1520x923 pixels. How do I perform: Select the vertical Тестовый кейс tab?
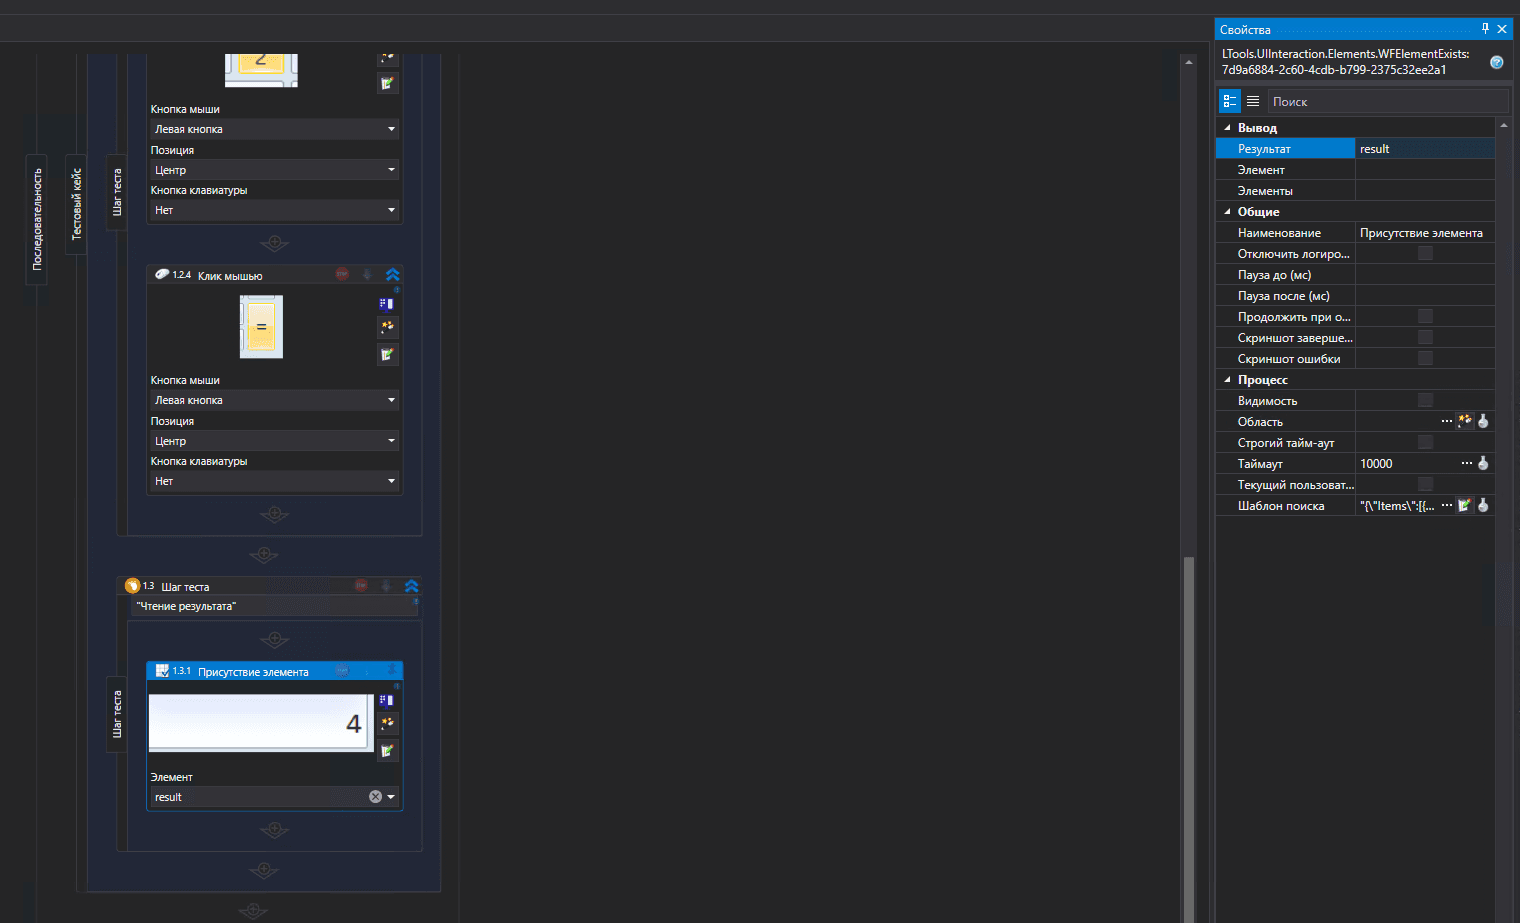76,204
